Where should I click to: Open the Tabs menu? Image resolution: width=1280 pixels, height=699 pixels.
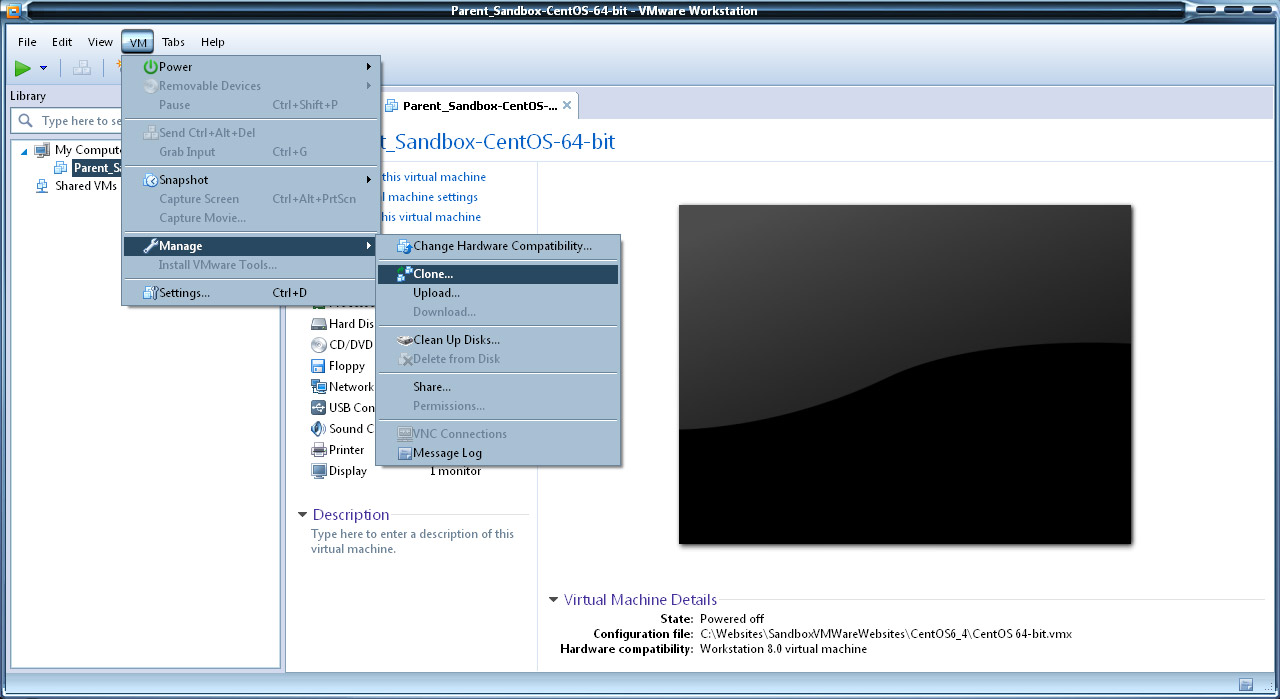click(173, 42)
